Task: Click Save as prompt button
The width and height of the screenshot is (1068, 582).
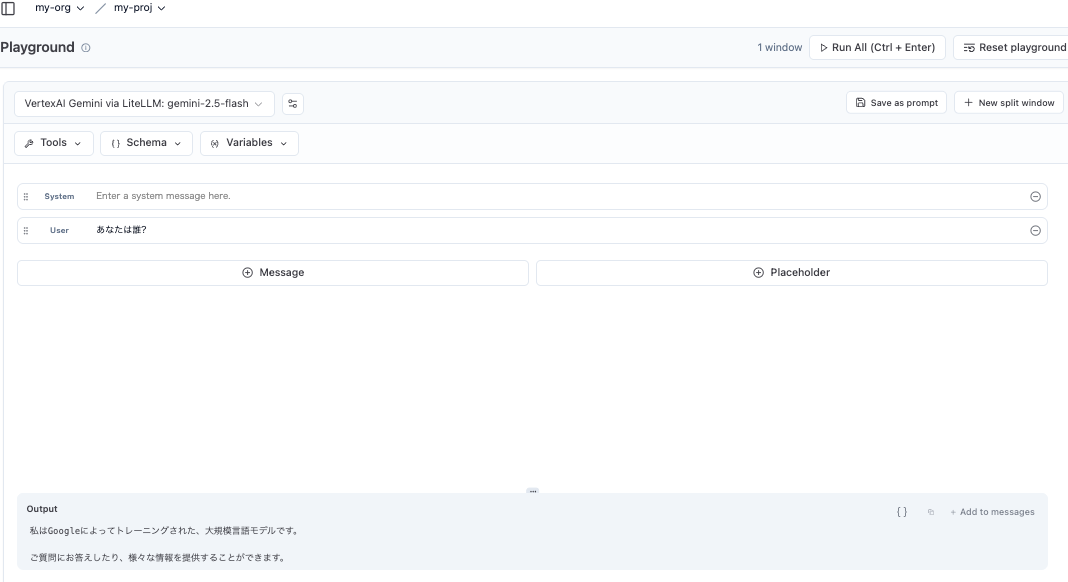Action: pos(896,103)
